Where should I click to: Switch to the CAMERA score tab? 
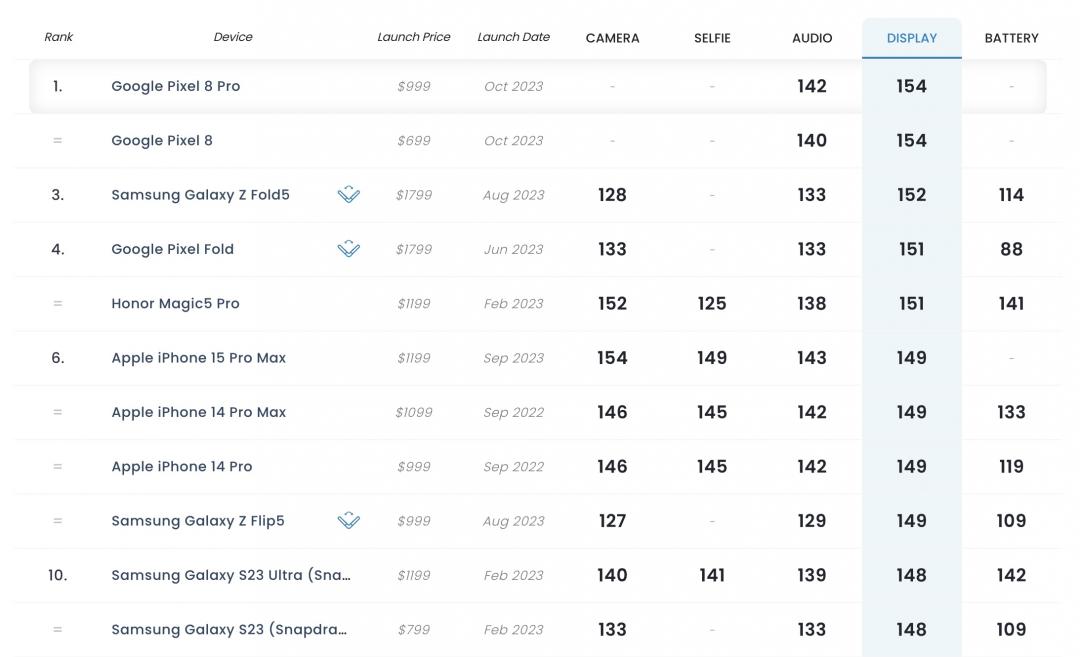click(x=612, y=38)
